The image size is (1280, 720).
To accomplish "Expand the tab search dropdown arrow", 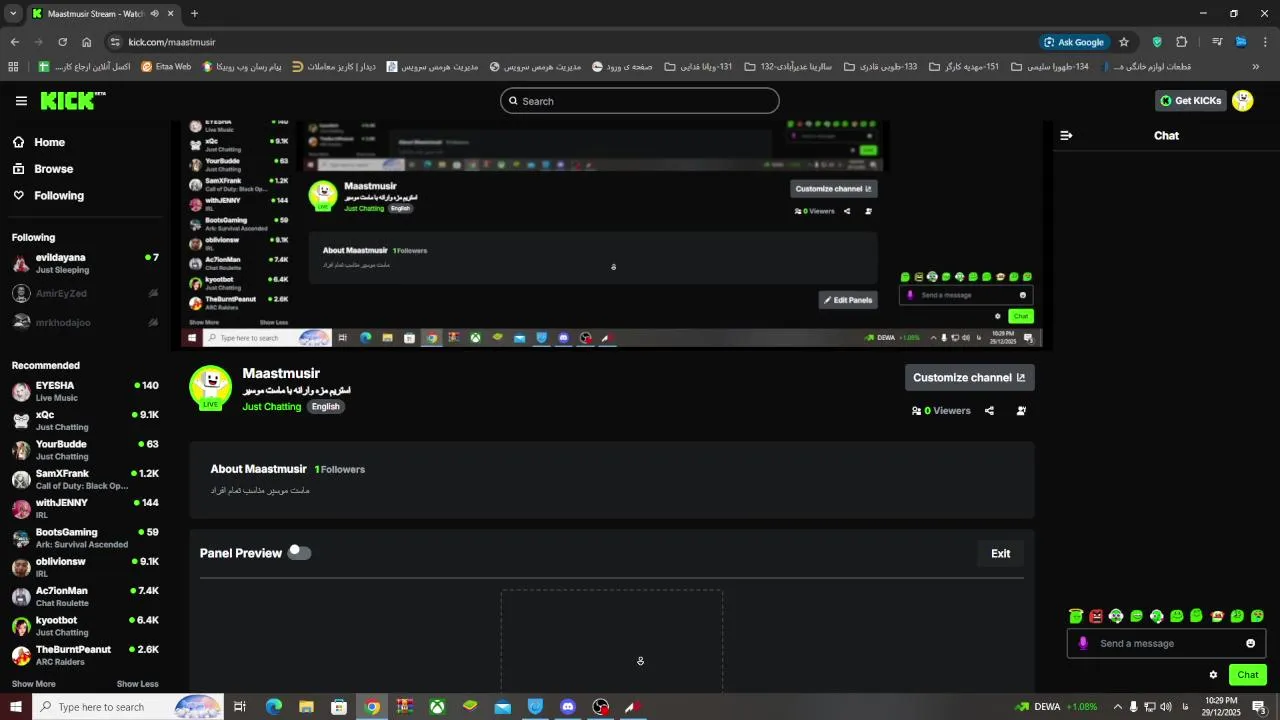I will 13,14.
